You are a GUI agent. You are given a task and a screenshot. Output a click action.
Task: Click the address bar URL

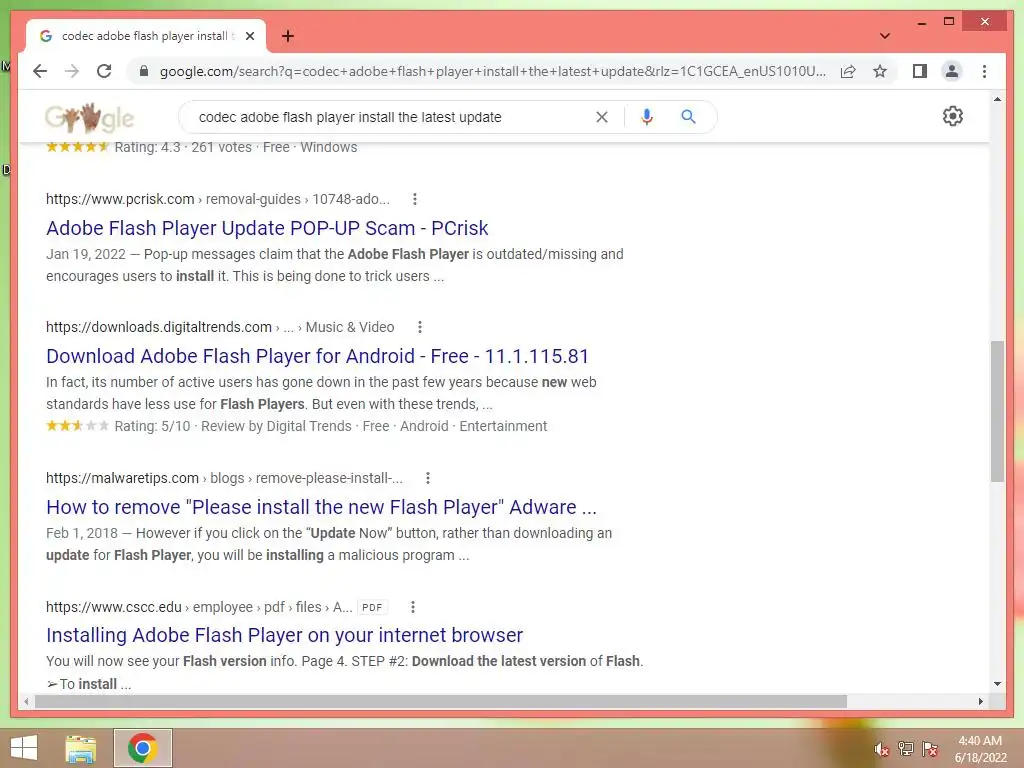click(x=492, y=71)
